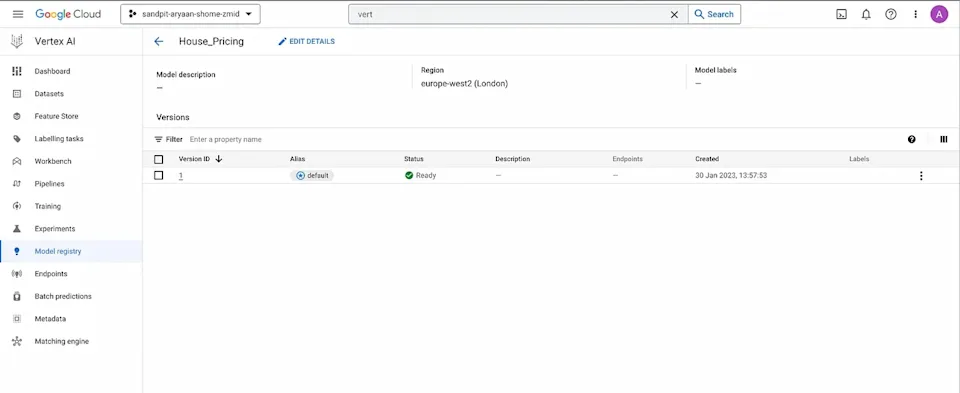
Task: Open the help question mark menu
Action: point(891,14)
